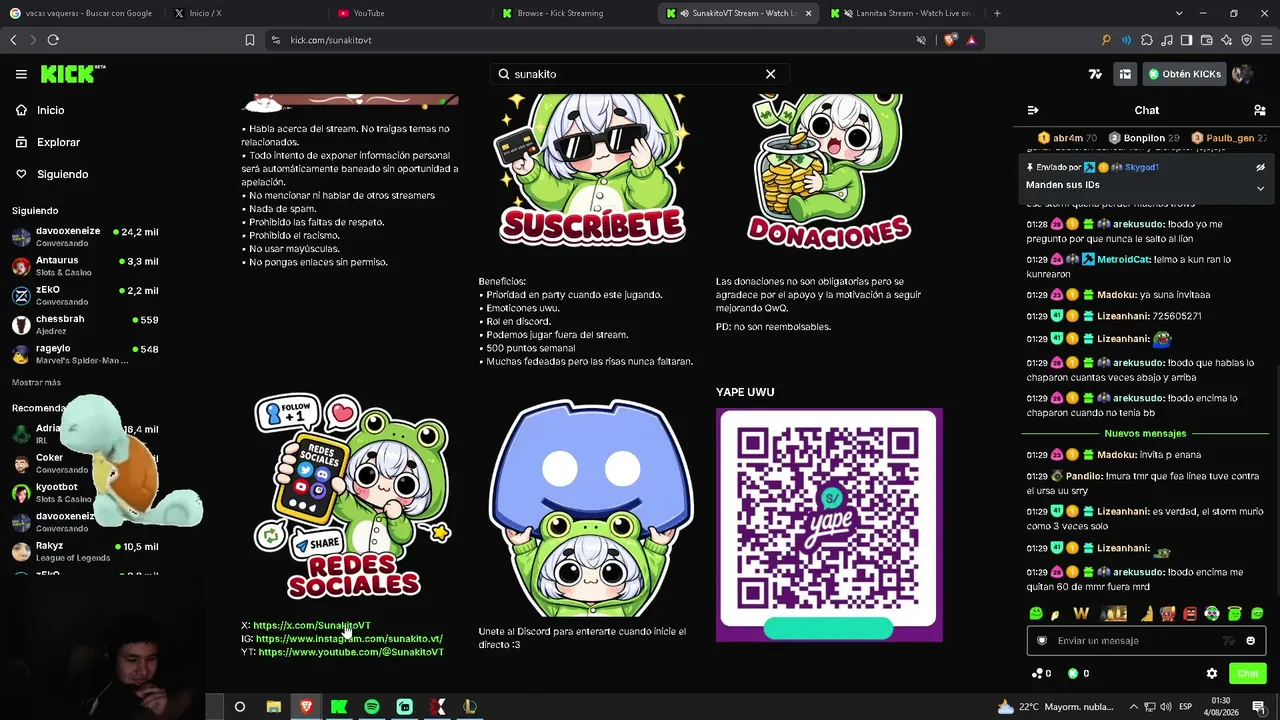Click the Obtén KICKs button
The height and width of the screenshot is (720, 1280).
point(1185,74)
